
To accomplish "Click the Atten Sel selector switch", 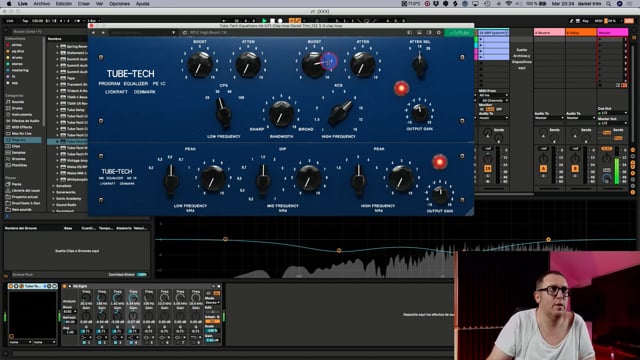I will point(420,64).
